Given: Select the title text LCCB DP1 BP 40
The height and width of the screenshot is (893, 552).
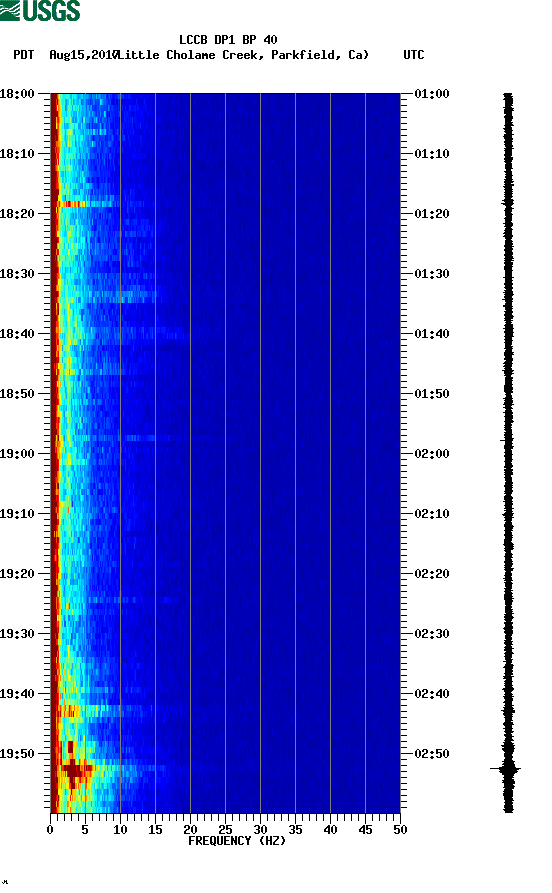Looking at the screenshot, I should pos(228,40).
